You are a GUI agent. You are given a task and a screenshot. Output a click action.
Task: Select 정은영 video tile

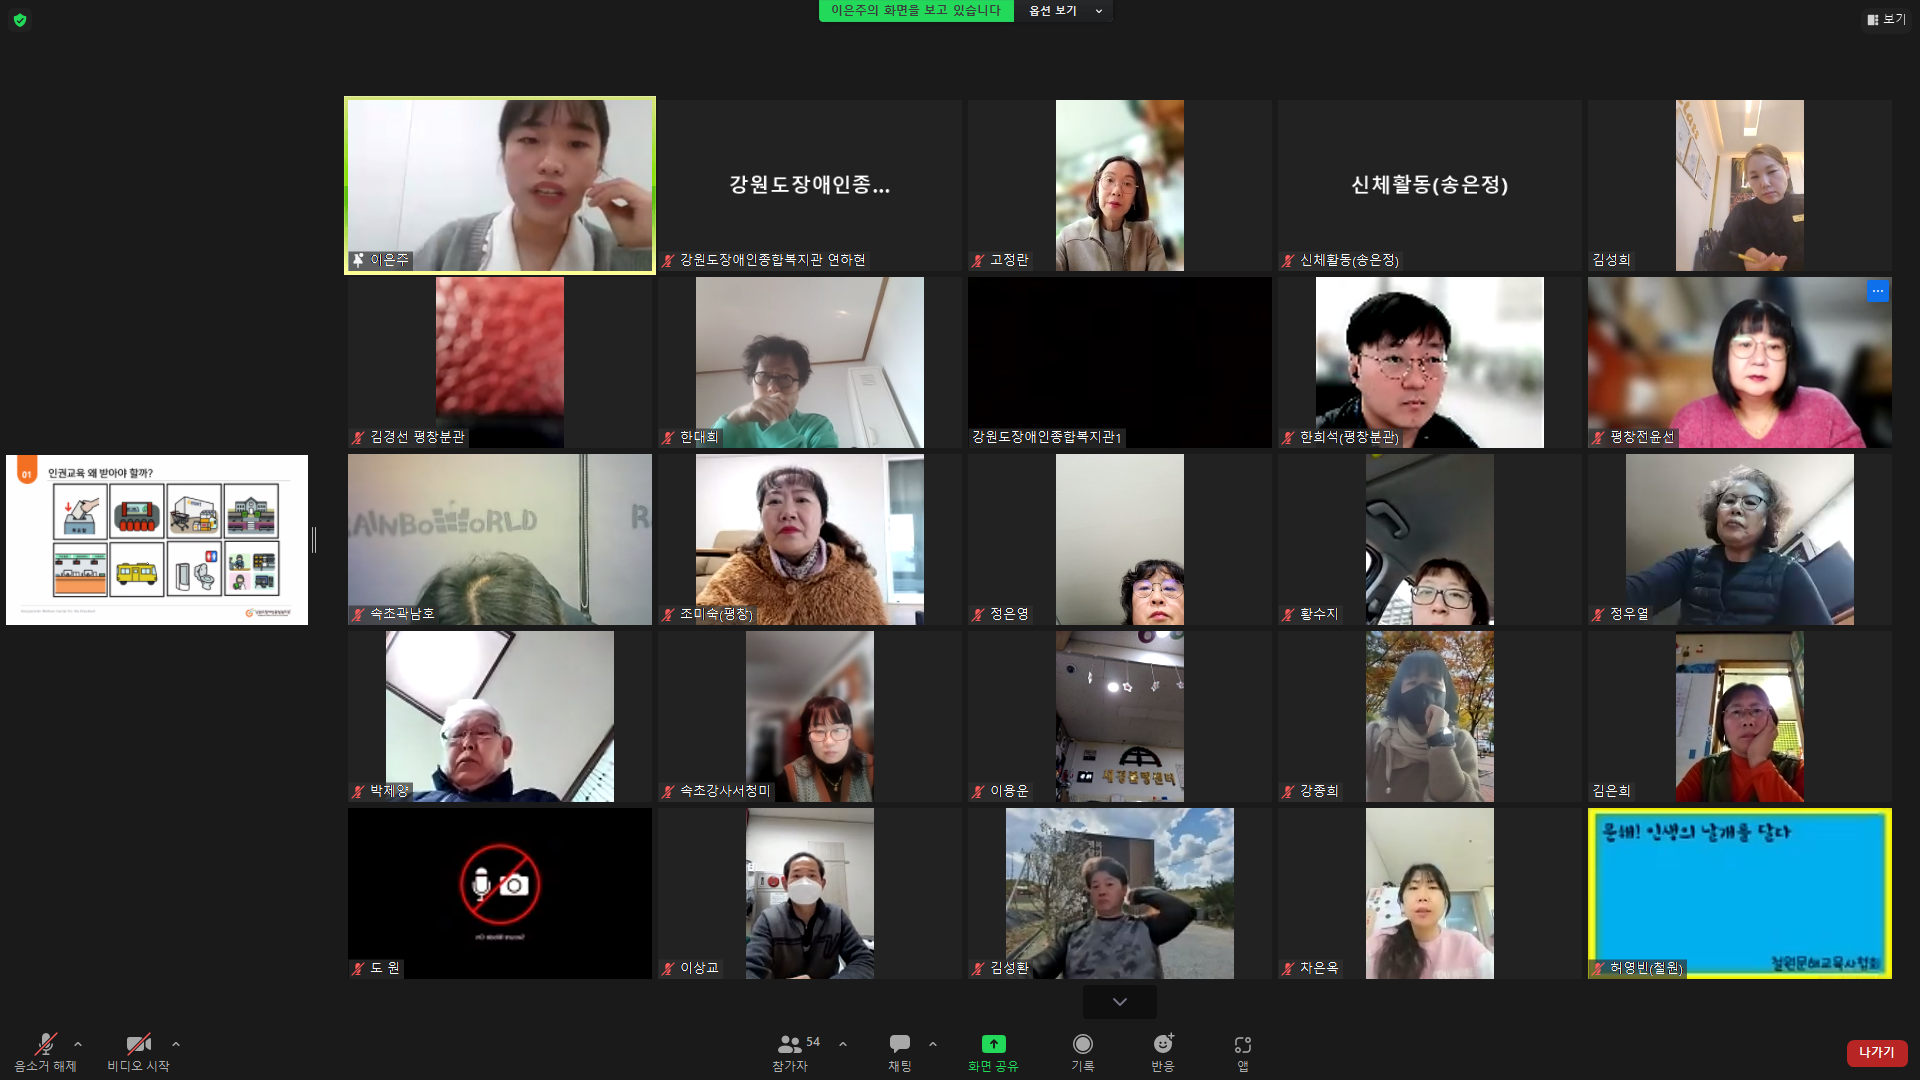(x=1120, y=540)
